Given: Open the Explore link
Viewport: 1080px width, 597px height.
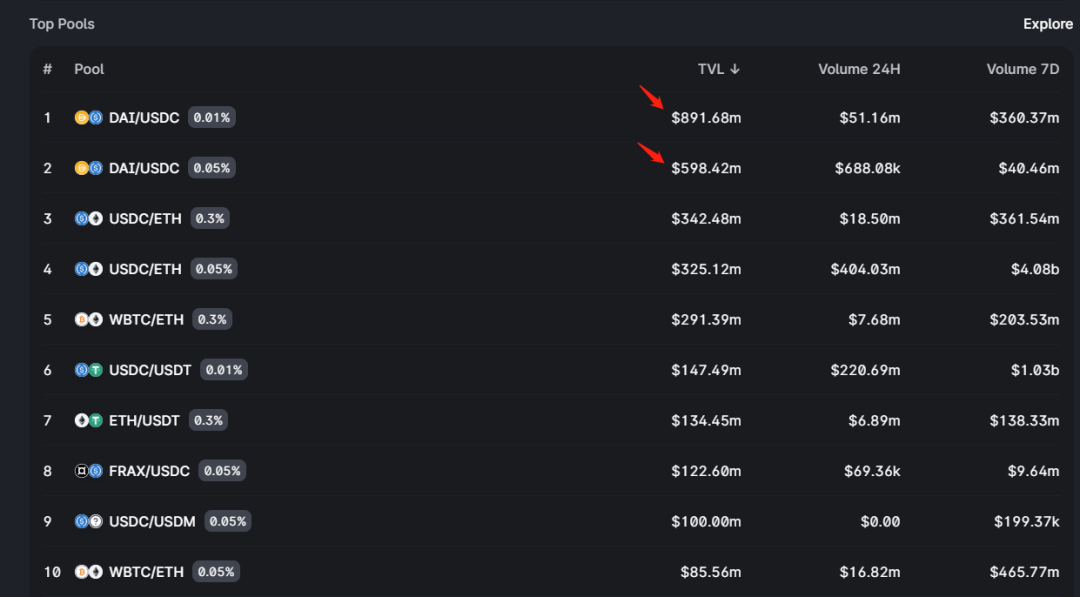Looking at the screenshot, I should [x=1047, y=24].
